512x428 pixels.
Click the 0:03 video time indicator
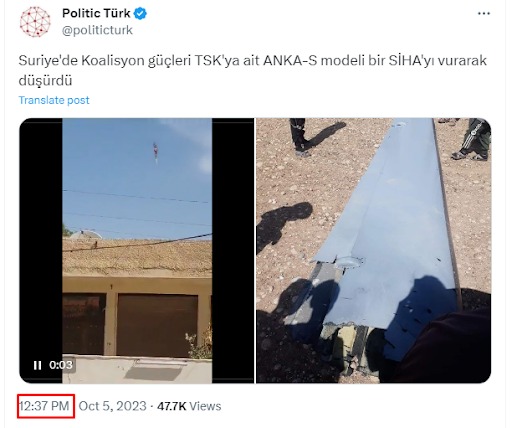coord(61,365)
